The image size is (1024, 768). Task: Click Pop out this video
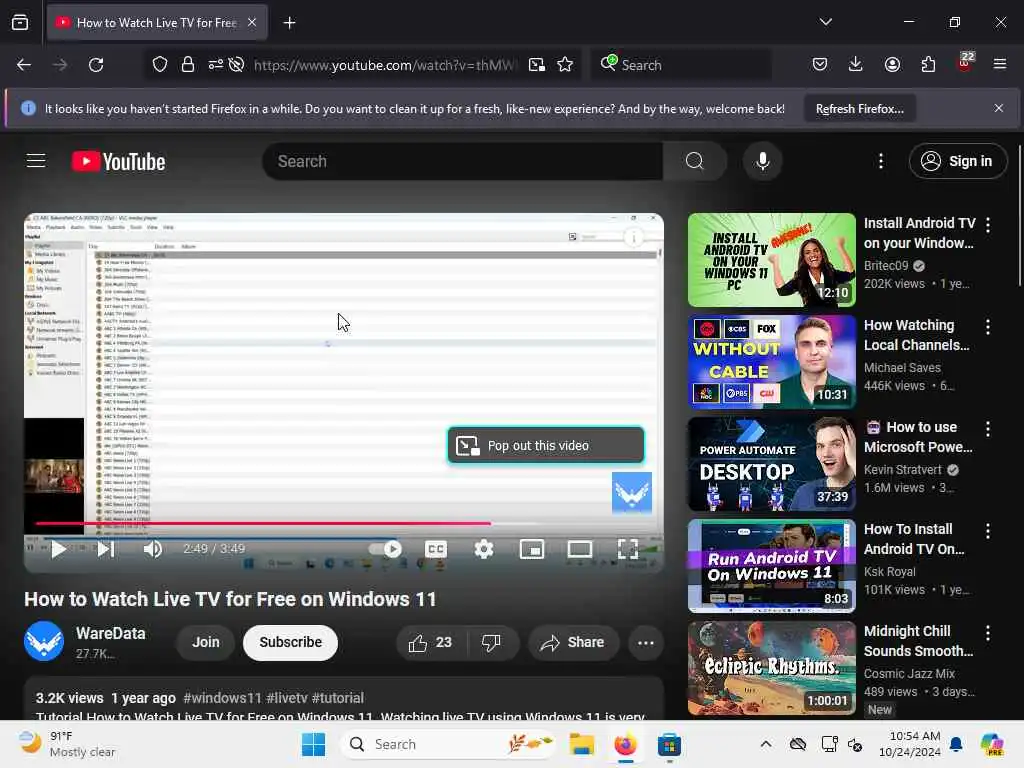pyautogui.click(x=546, y=445)
